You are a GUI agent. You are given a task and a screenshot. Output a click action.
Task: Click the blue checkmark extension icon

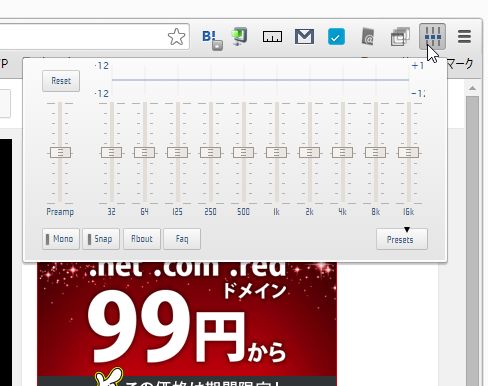[x=336, y=37]
